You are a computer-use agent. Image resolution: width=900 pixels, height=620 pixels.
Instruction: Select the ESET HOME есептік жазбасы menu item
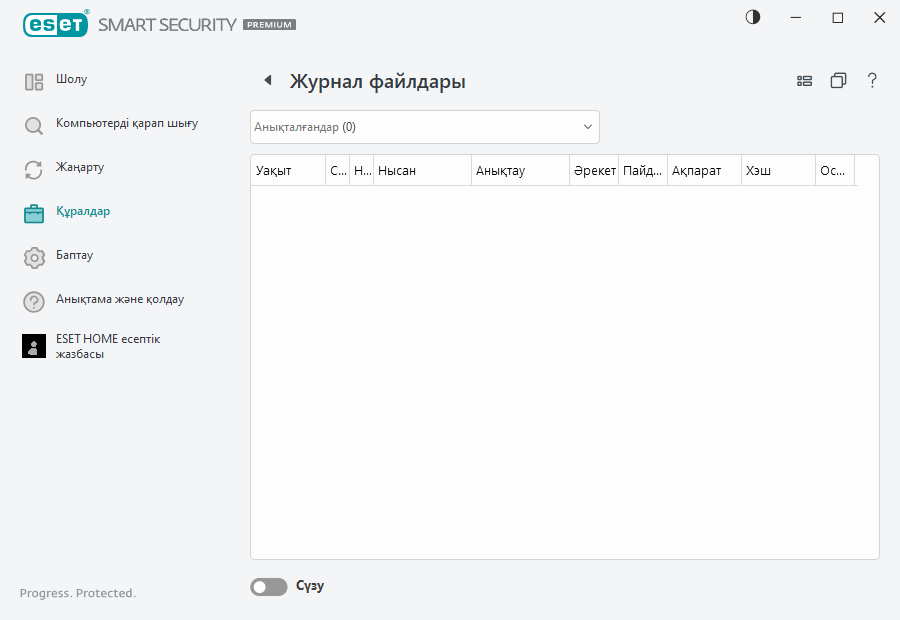coord(110,345)
